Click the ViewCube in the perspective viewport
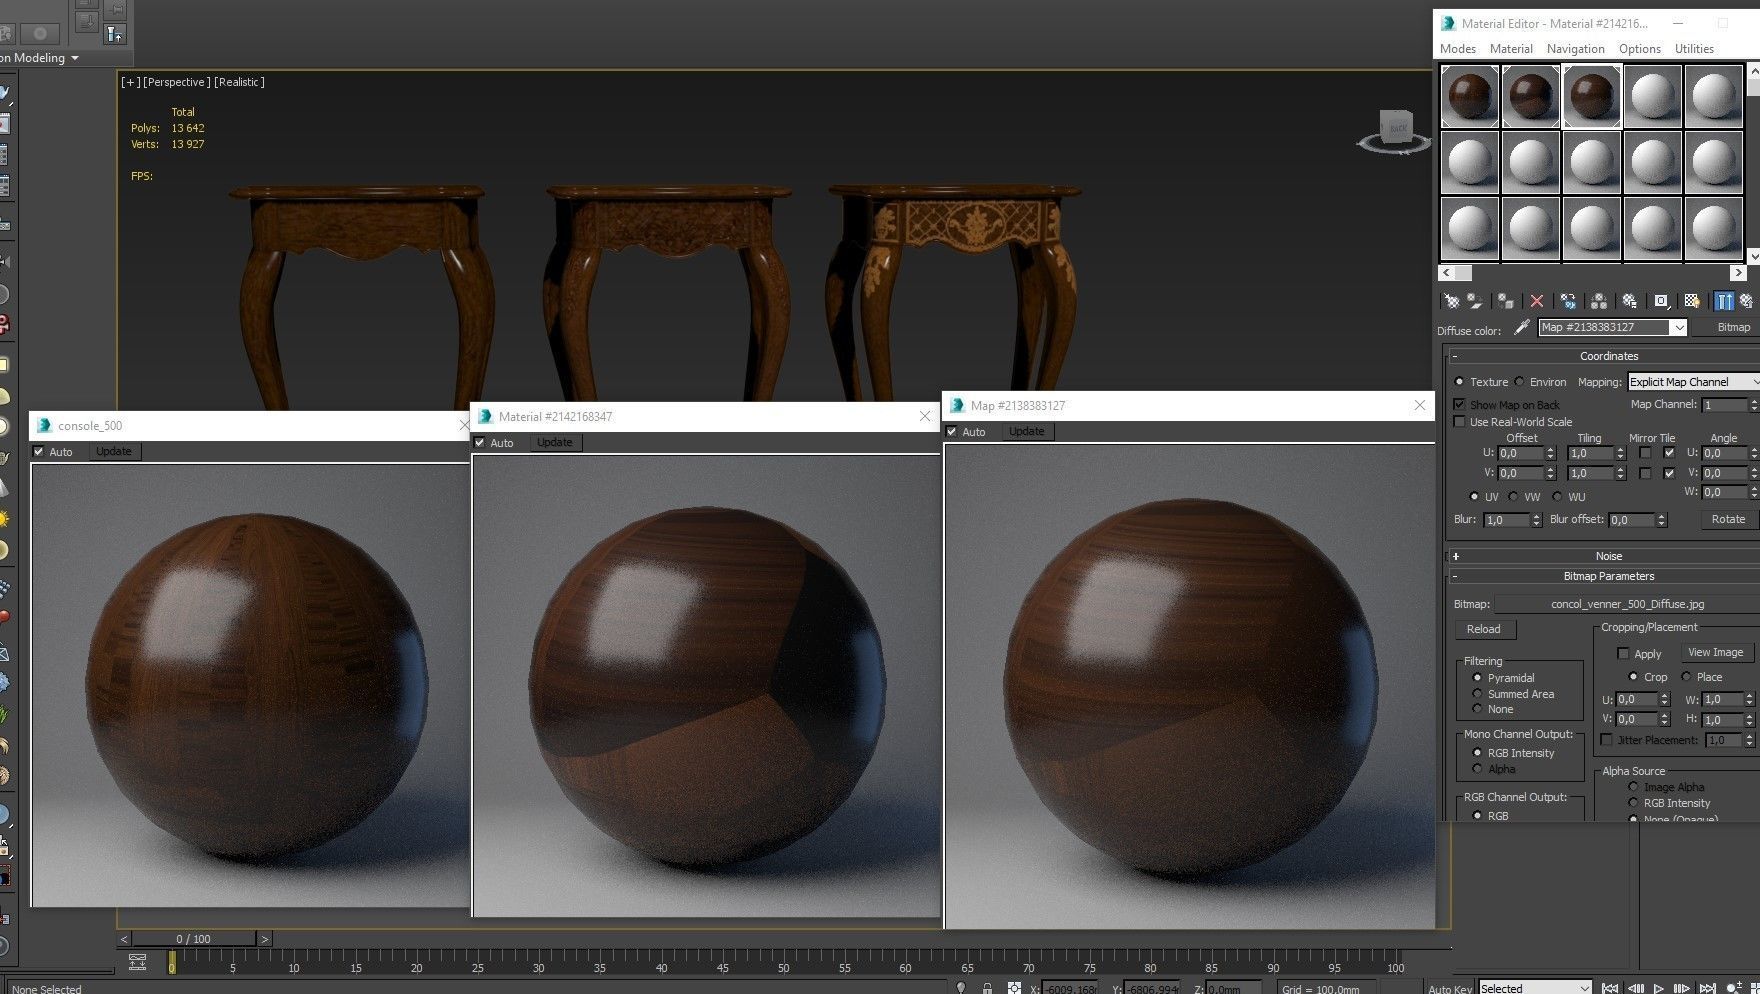This screenshot has width=1760, height=994. (1396, 130)
